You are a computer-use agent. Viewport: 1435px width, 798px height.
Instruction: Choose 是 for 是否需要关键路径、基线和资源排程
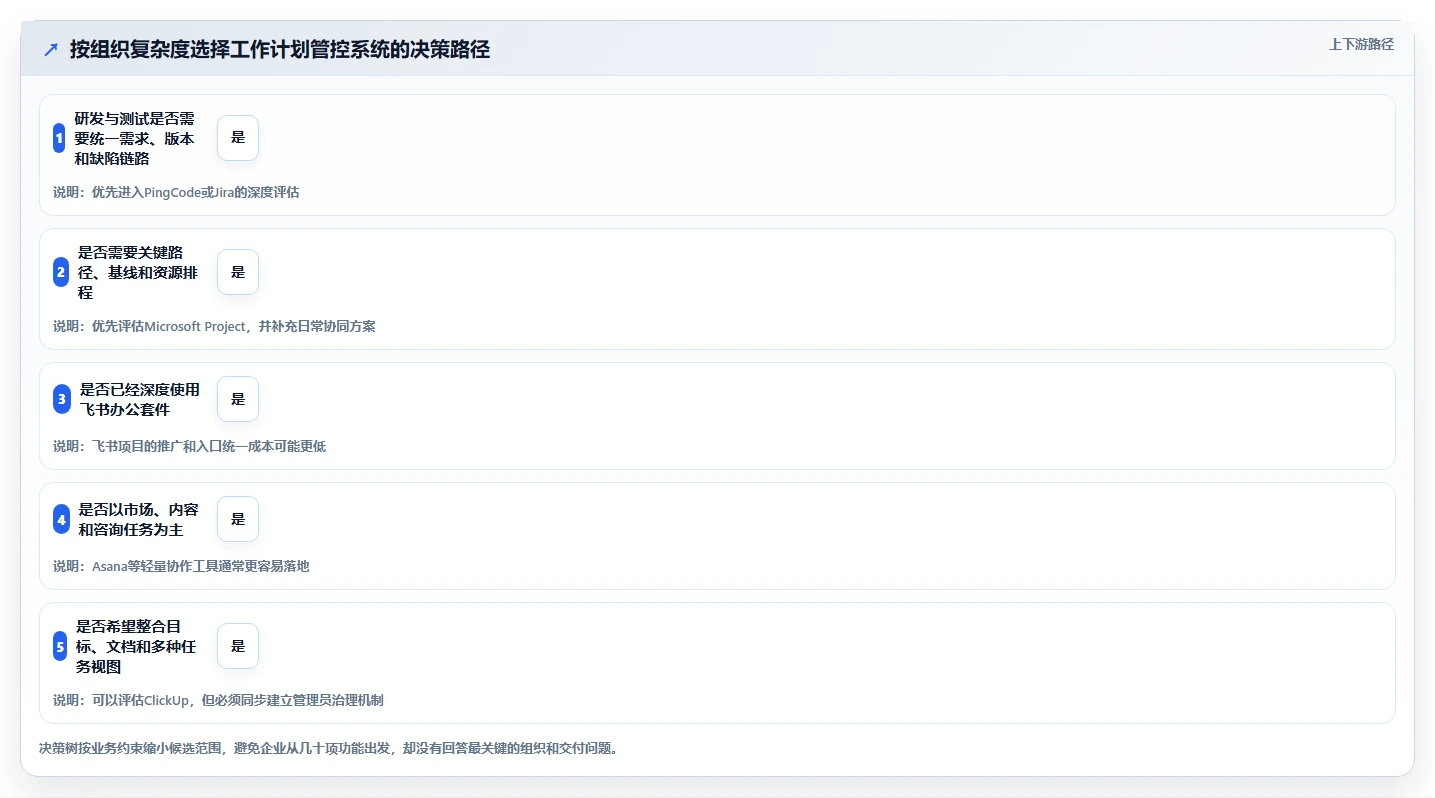(x=238, y=272)
